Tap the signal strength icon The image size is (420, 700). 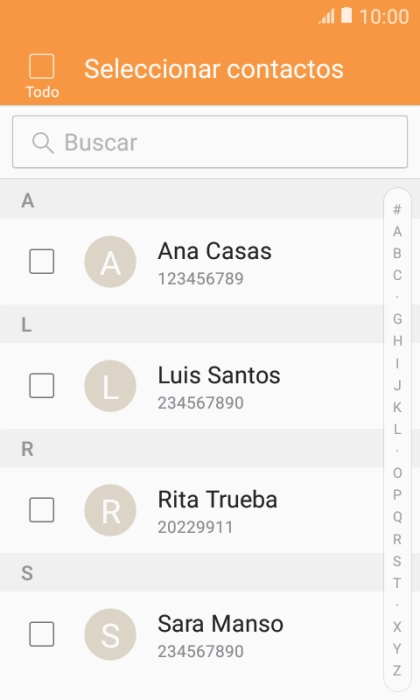tap(326, 17)
